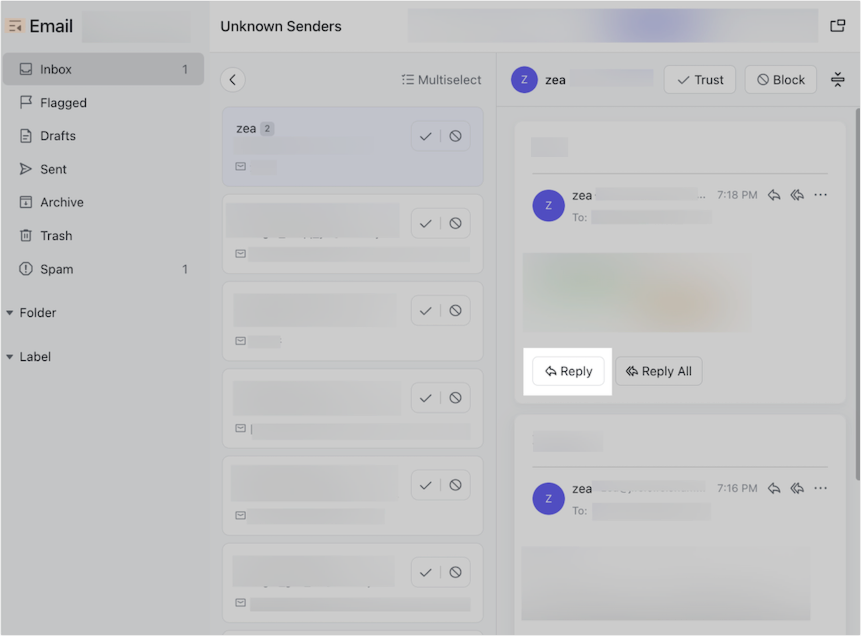Open the Inbox folder
Screen dimensions: 861x636
click(x=103, y=69)
